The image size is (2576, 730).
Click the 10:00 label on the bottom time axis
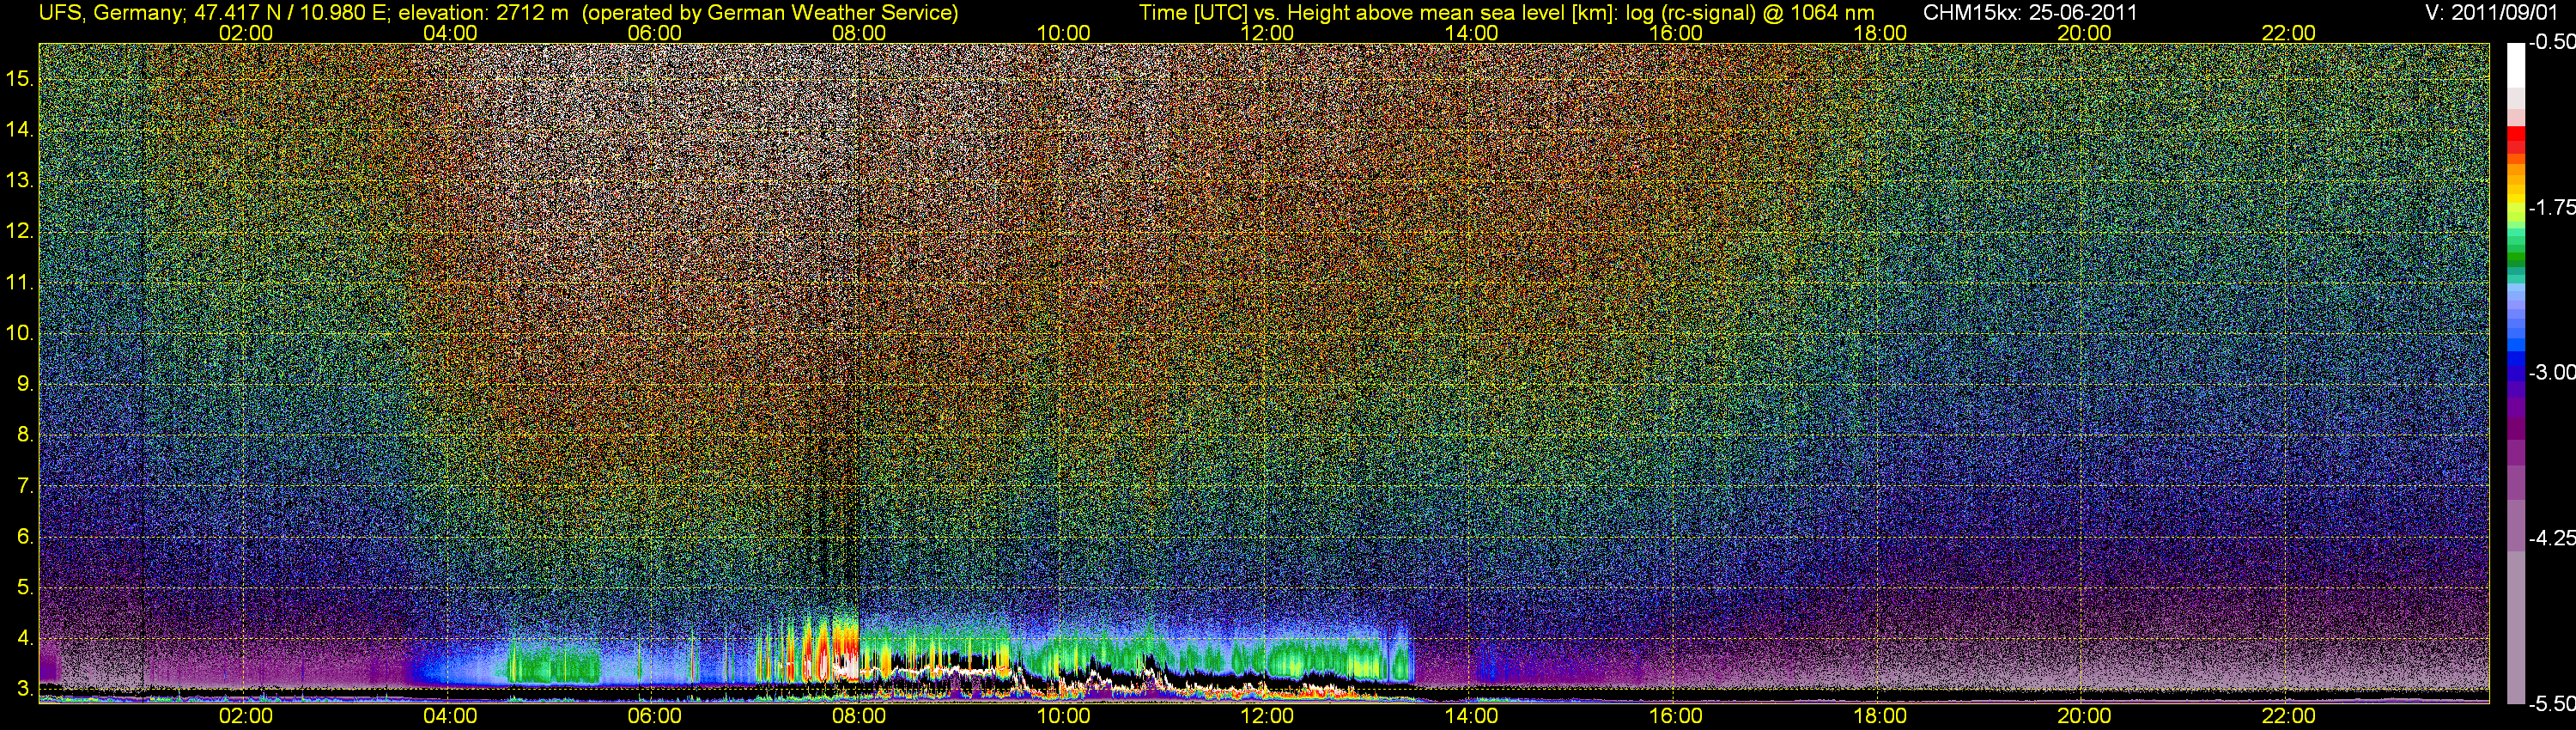tap(1062, 716)
